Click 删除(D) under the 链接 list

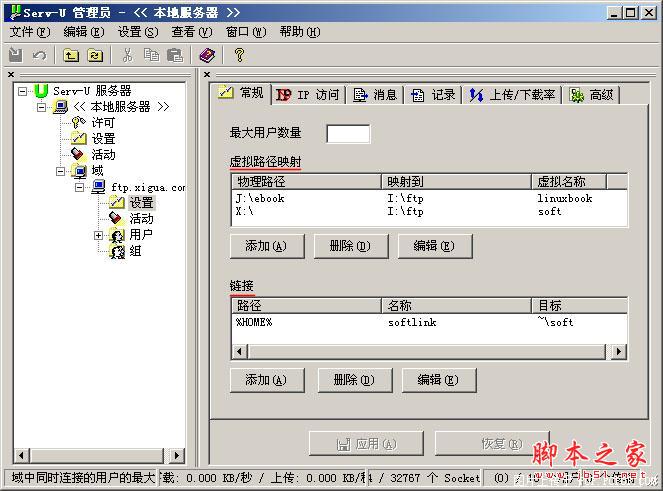[355, 380]
